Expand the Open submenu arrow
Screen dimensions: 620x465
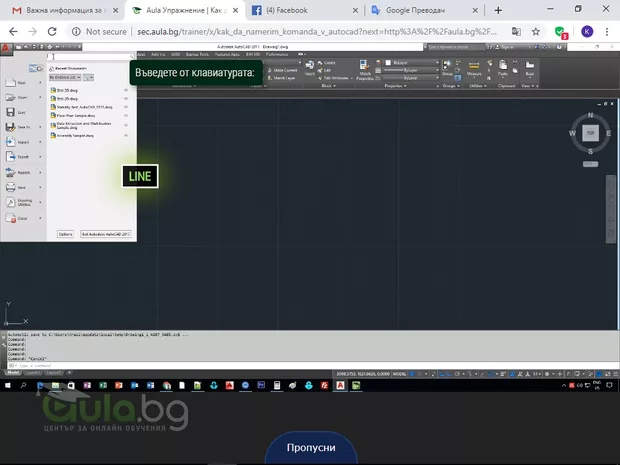[x=40, y=97]
